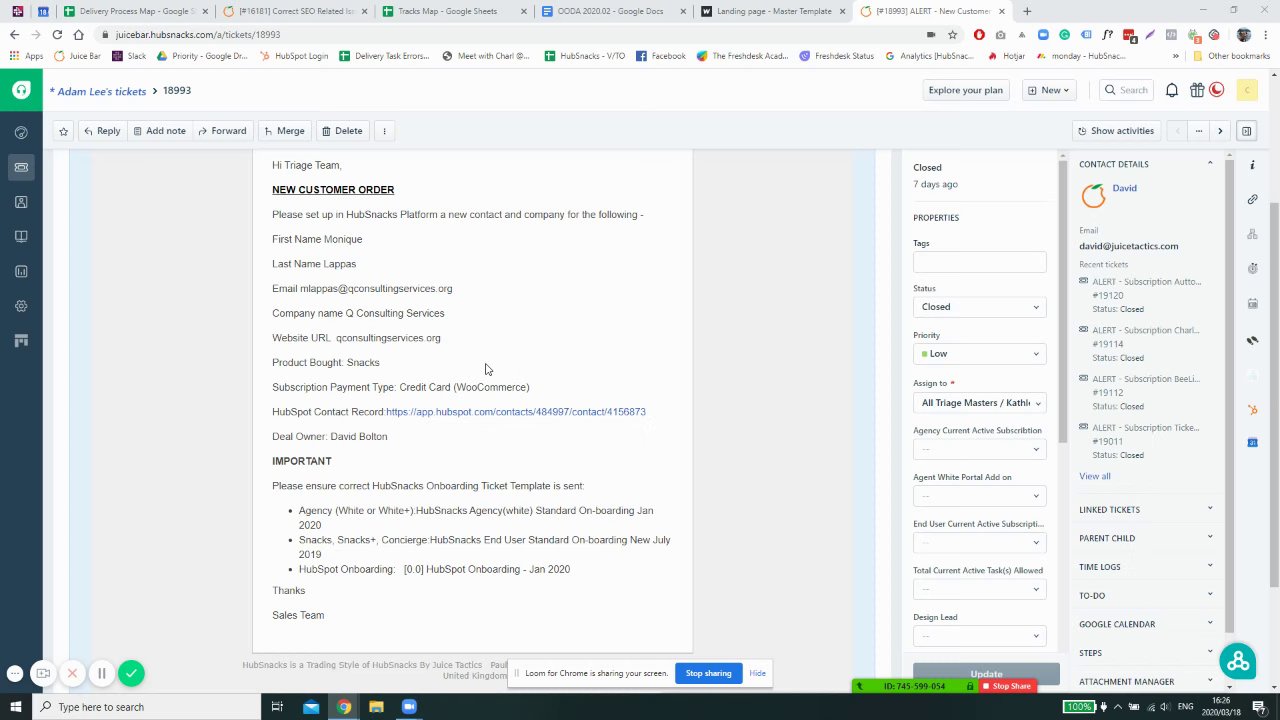Toggle the side panel layout icon
This screenshot has width=1280, height=720.
pos(1246,131)
